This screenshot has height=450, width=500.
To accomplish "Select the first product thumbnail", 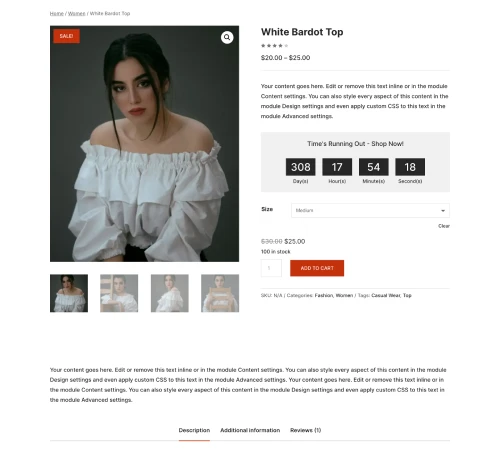I will 69,293.
